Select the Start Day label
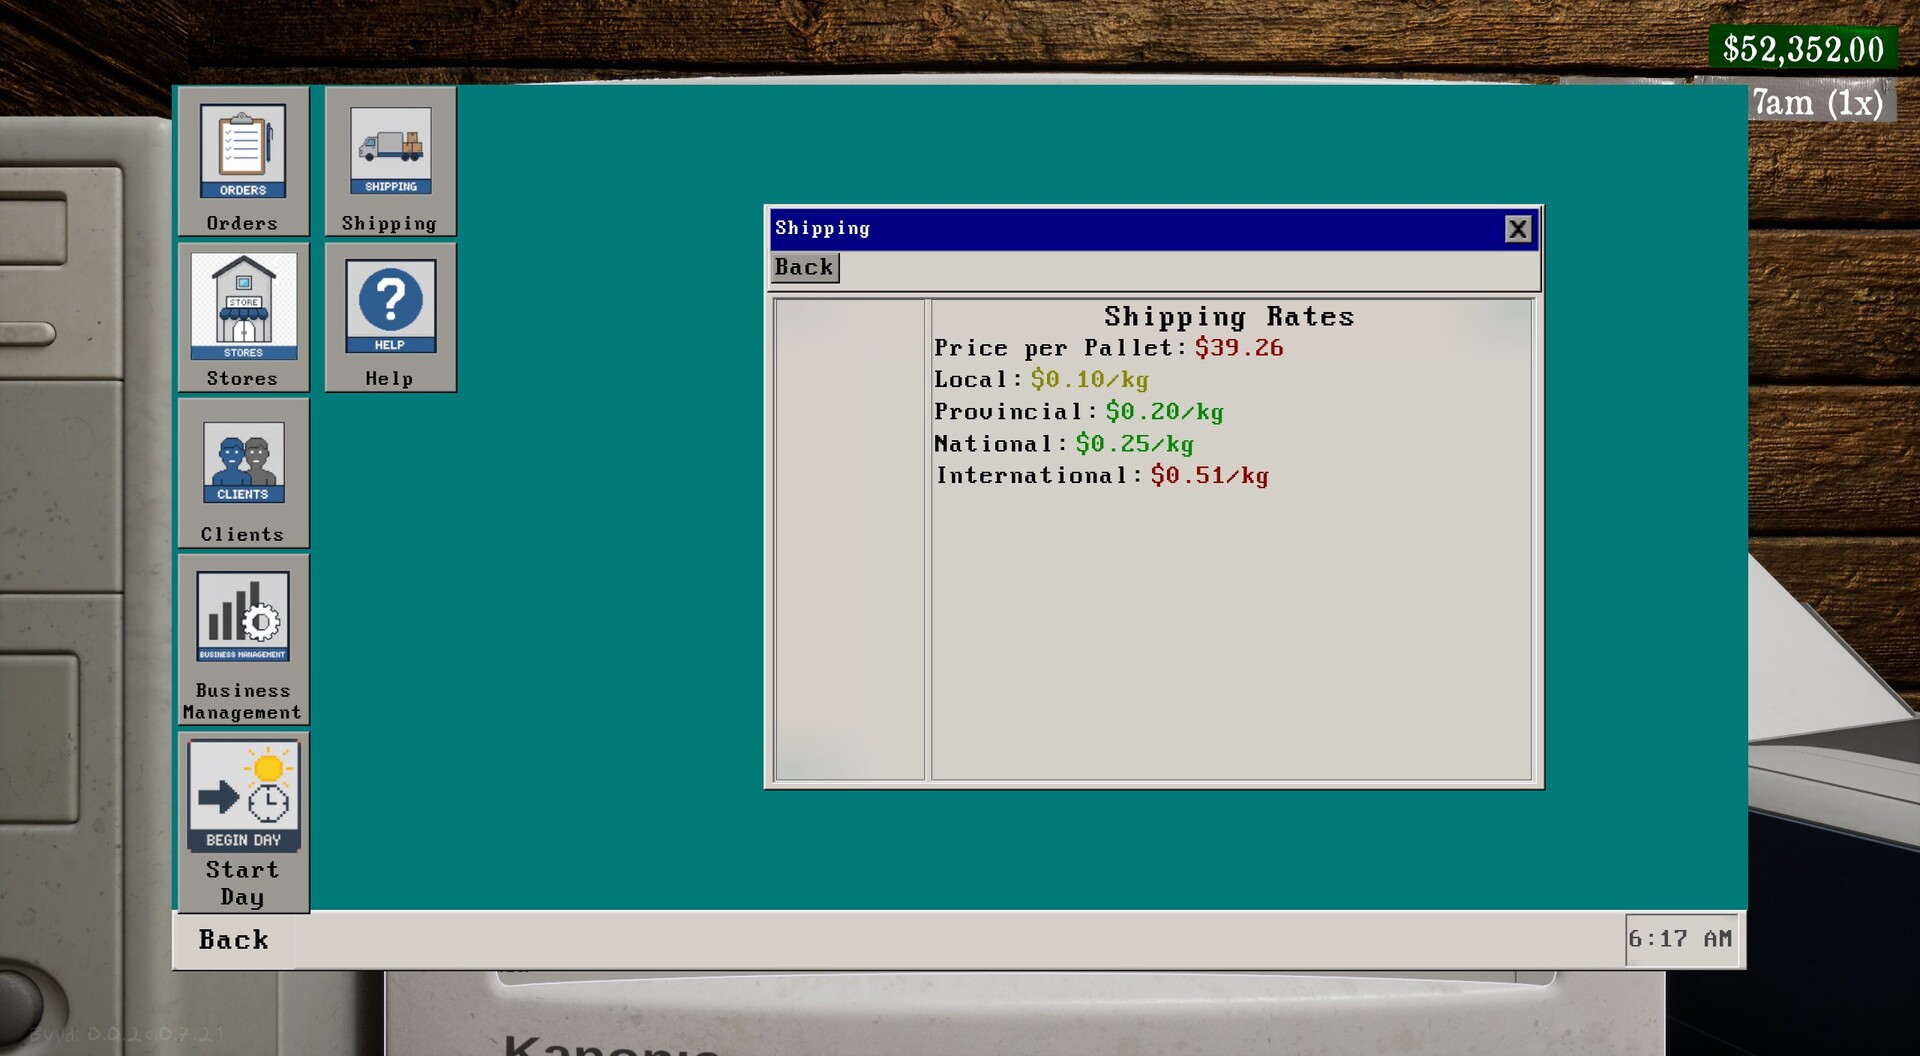Viewport: 1920px width, 1056px height. click(242, 883)
